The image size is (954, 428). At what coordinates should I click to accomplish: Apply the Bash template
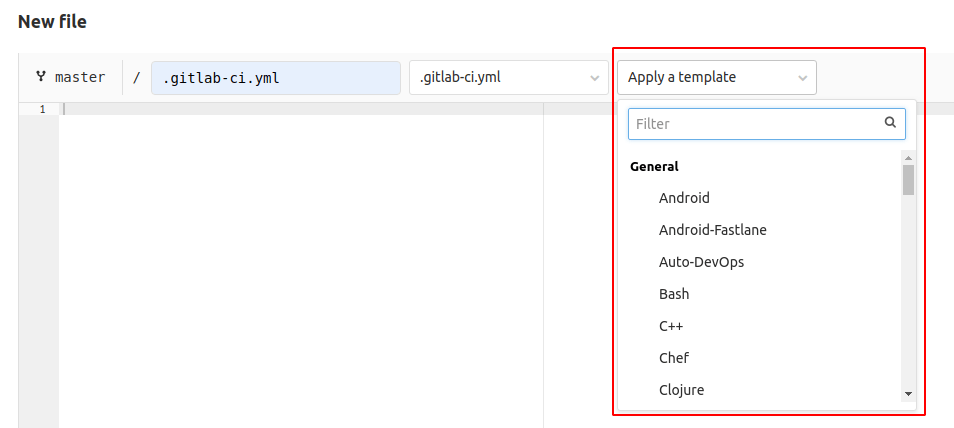coord(674,294)
